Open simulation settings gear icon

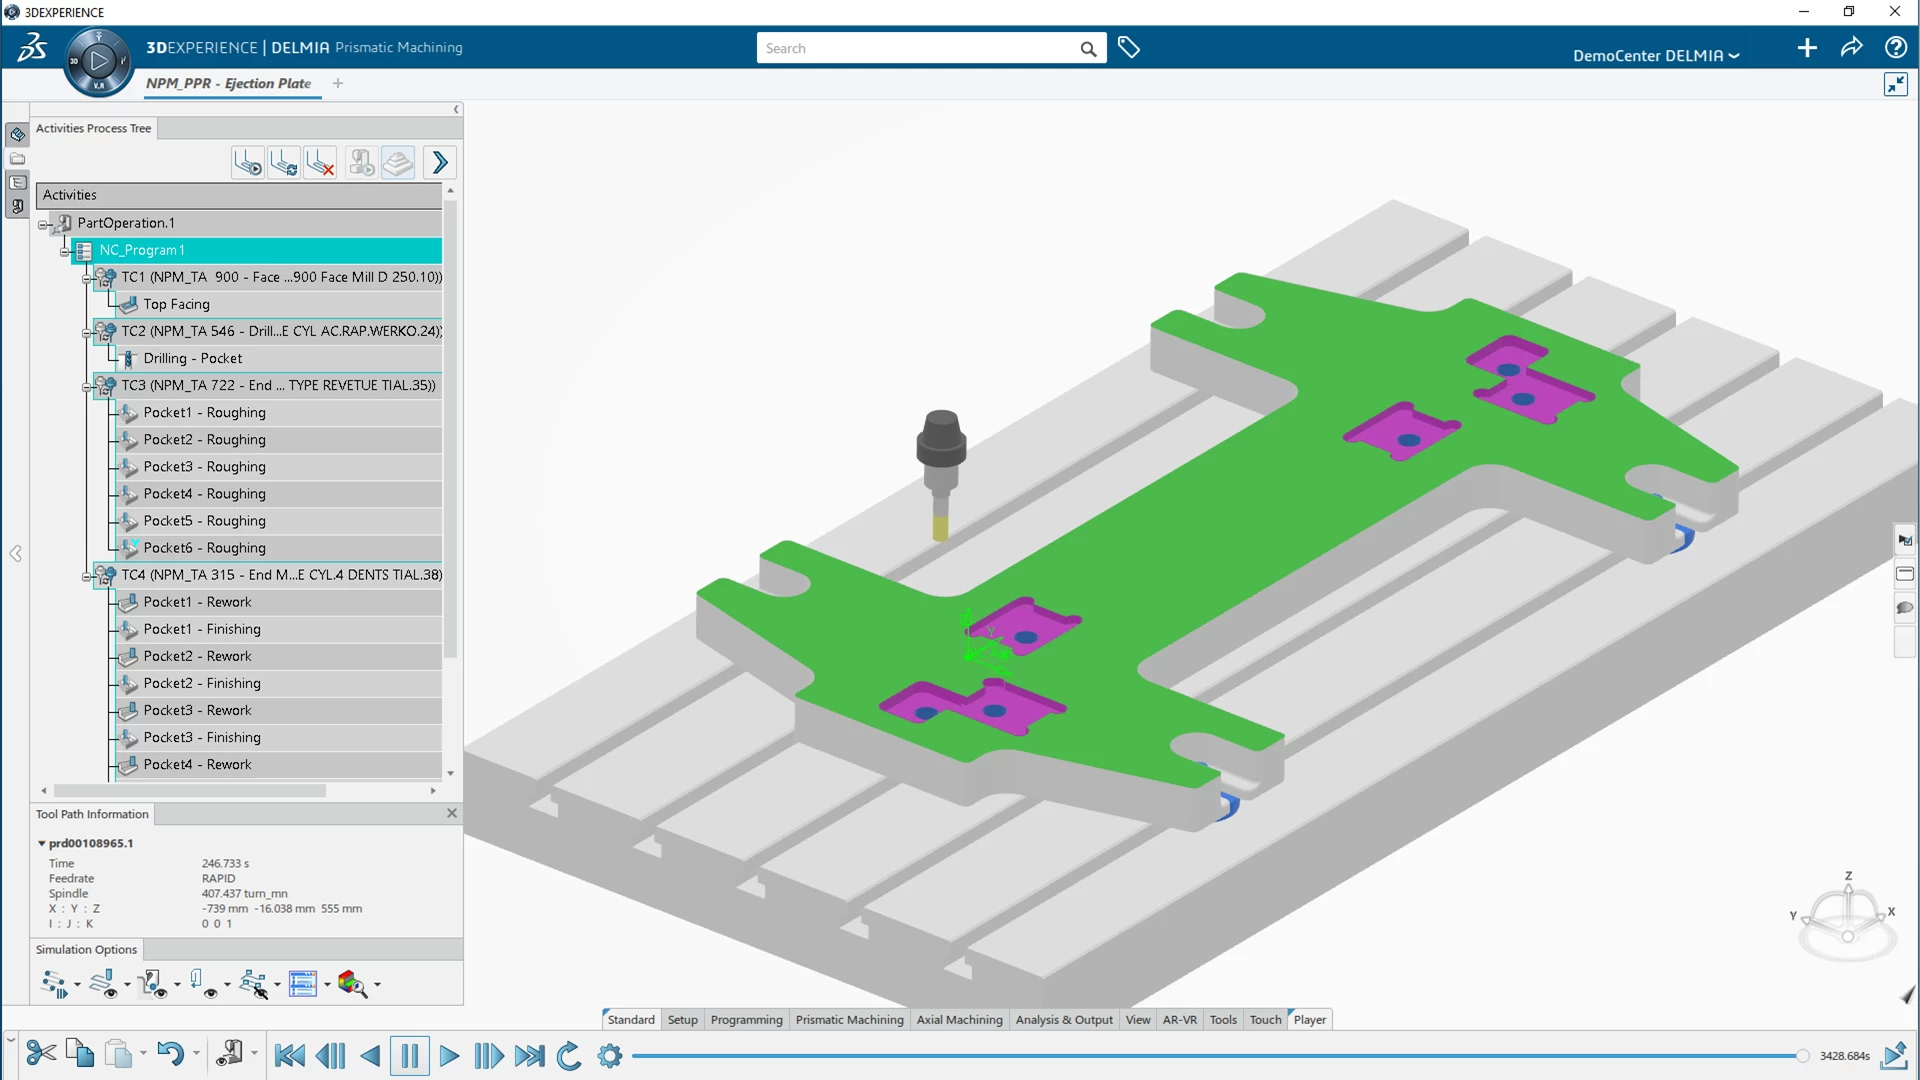click(x=610, y=1056)
